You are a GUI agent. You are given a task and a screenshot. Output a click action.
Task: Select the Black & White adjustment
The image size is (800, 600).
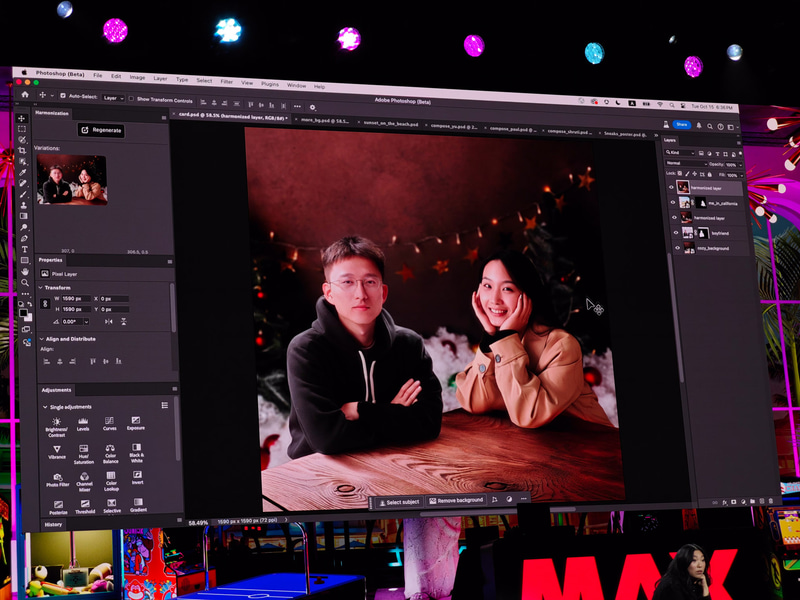tap(136, 447)
